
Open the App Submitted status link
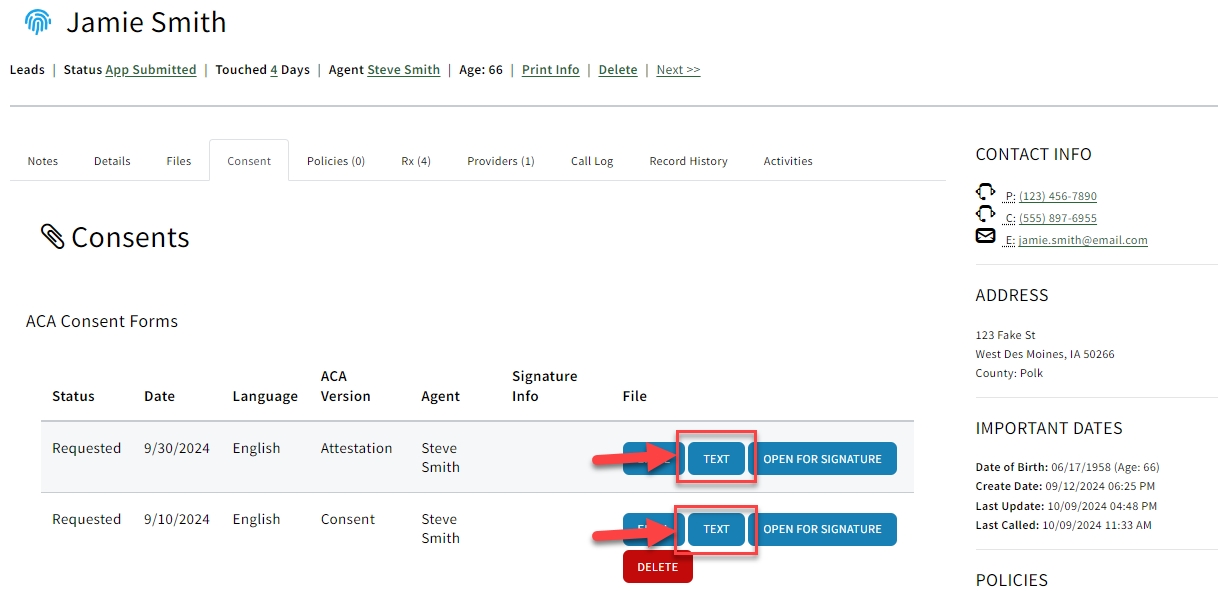(151, 70)
